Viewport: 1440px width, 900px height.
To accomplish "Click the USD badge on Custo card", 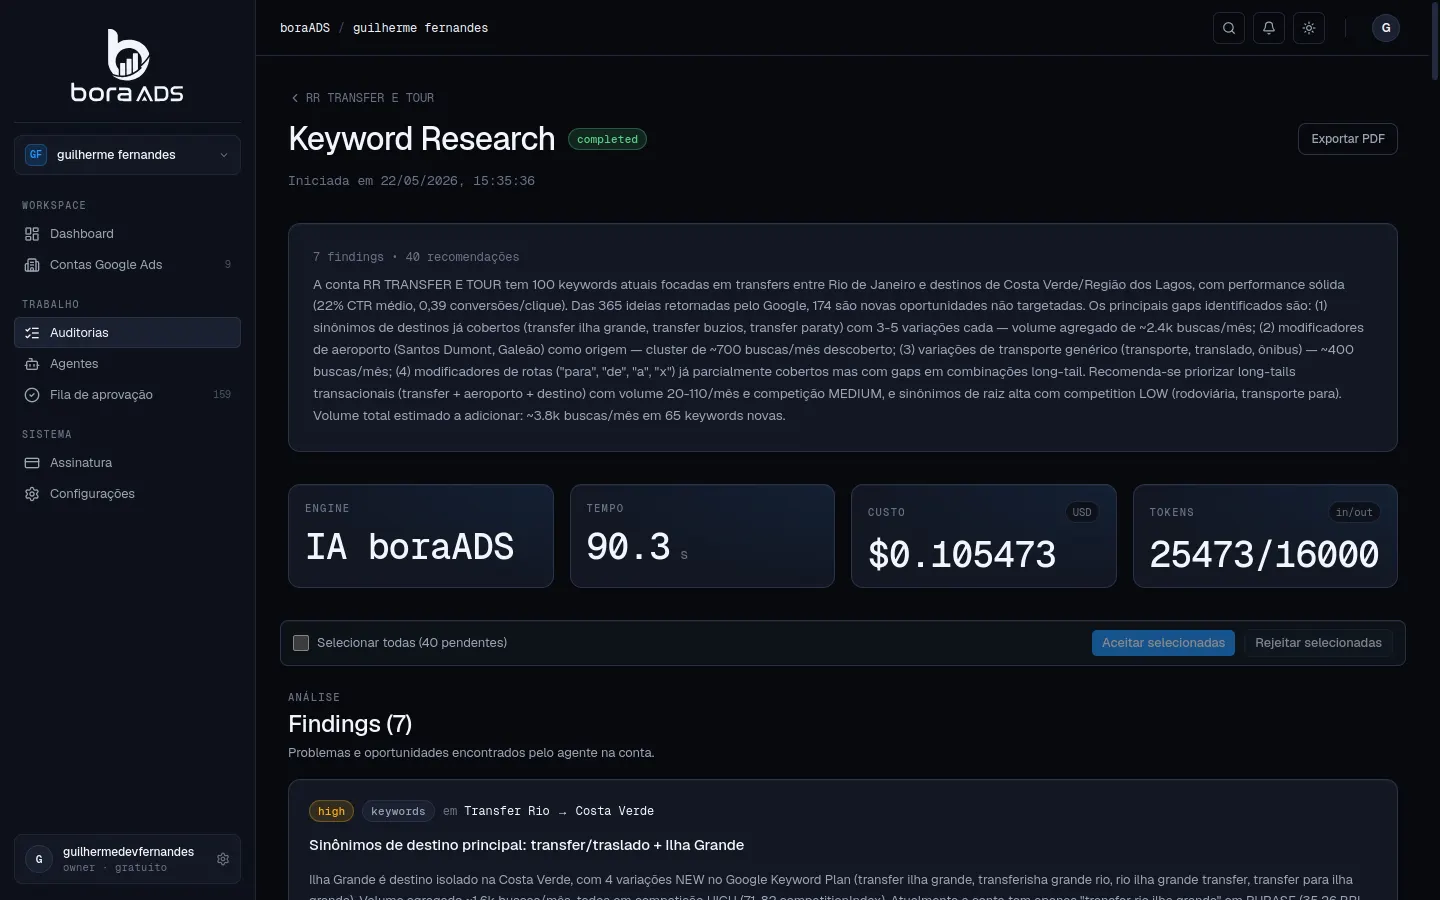I will (x=1082, y=512).
